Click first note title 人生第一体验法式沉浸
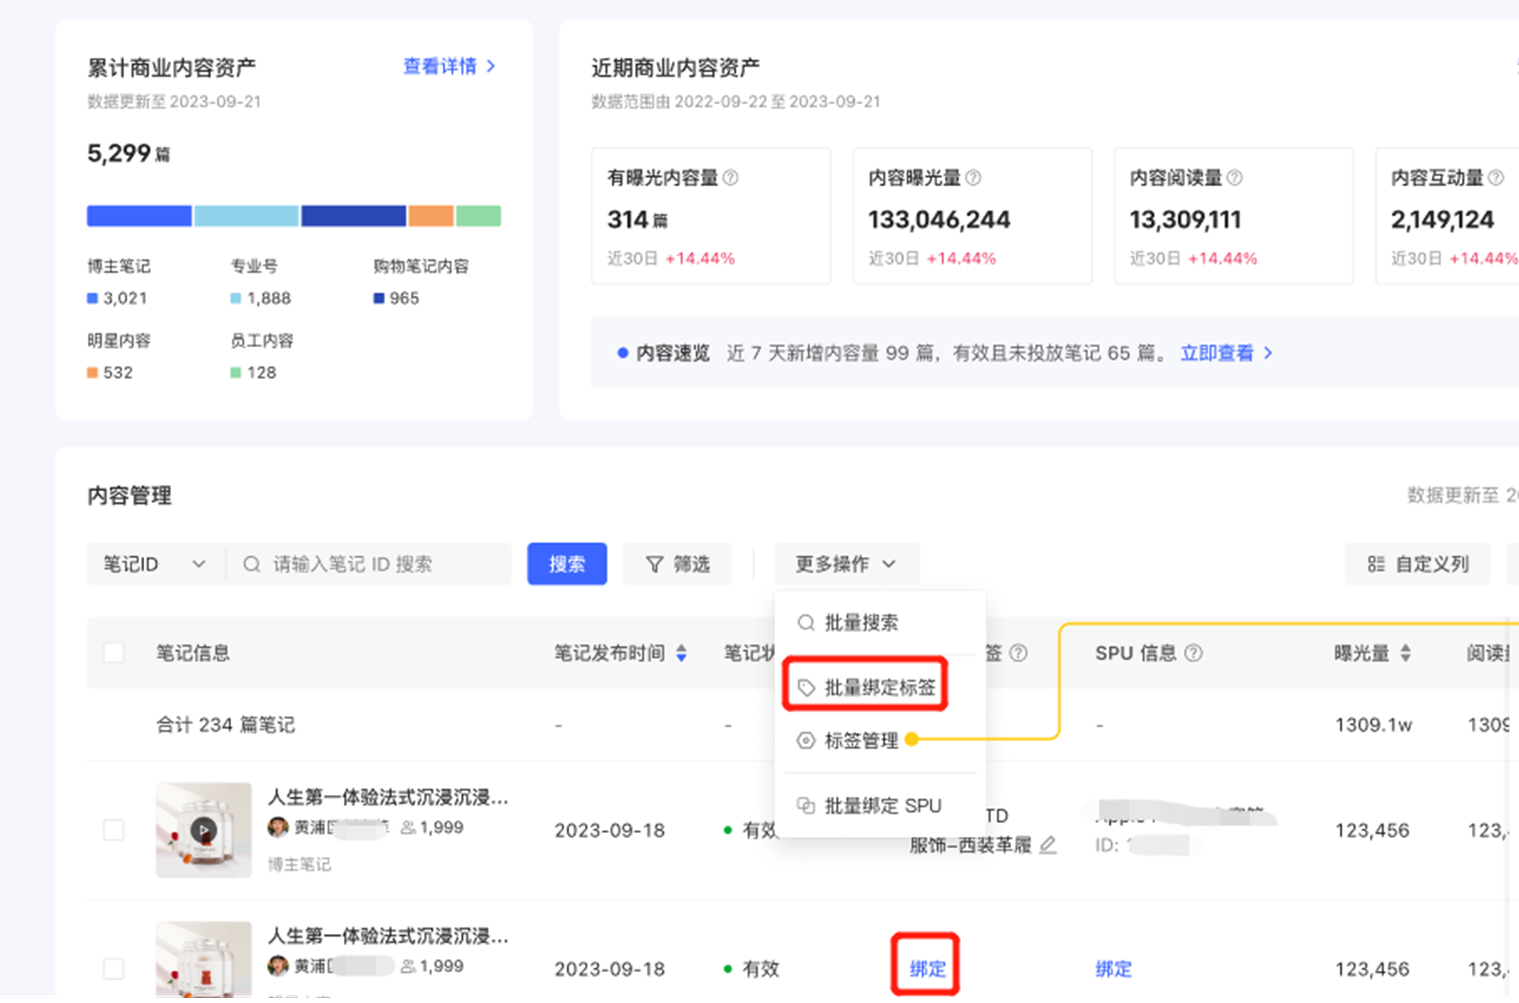1519x1003 pixels. click(388, 797)
